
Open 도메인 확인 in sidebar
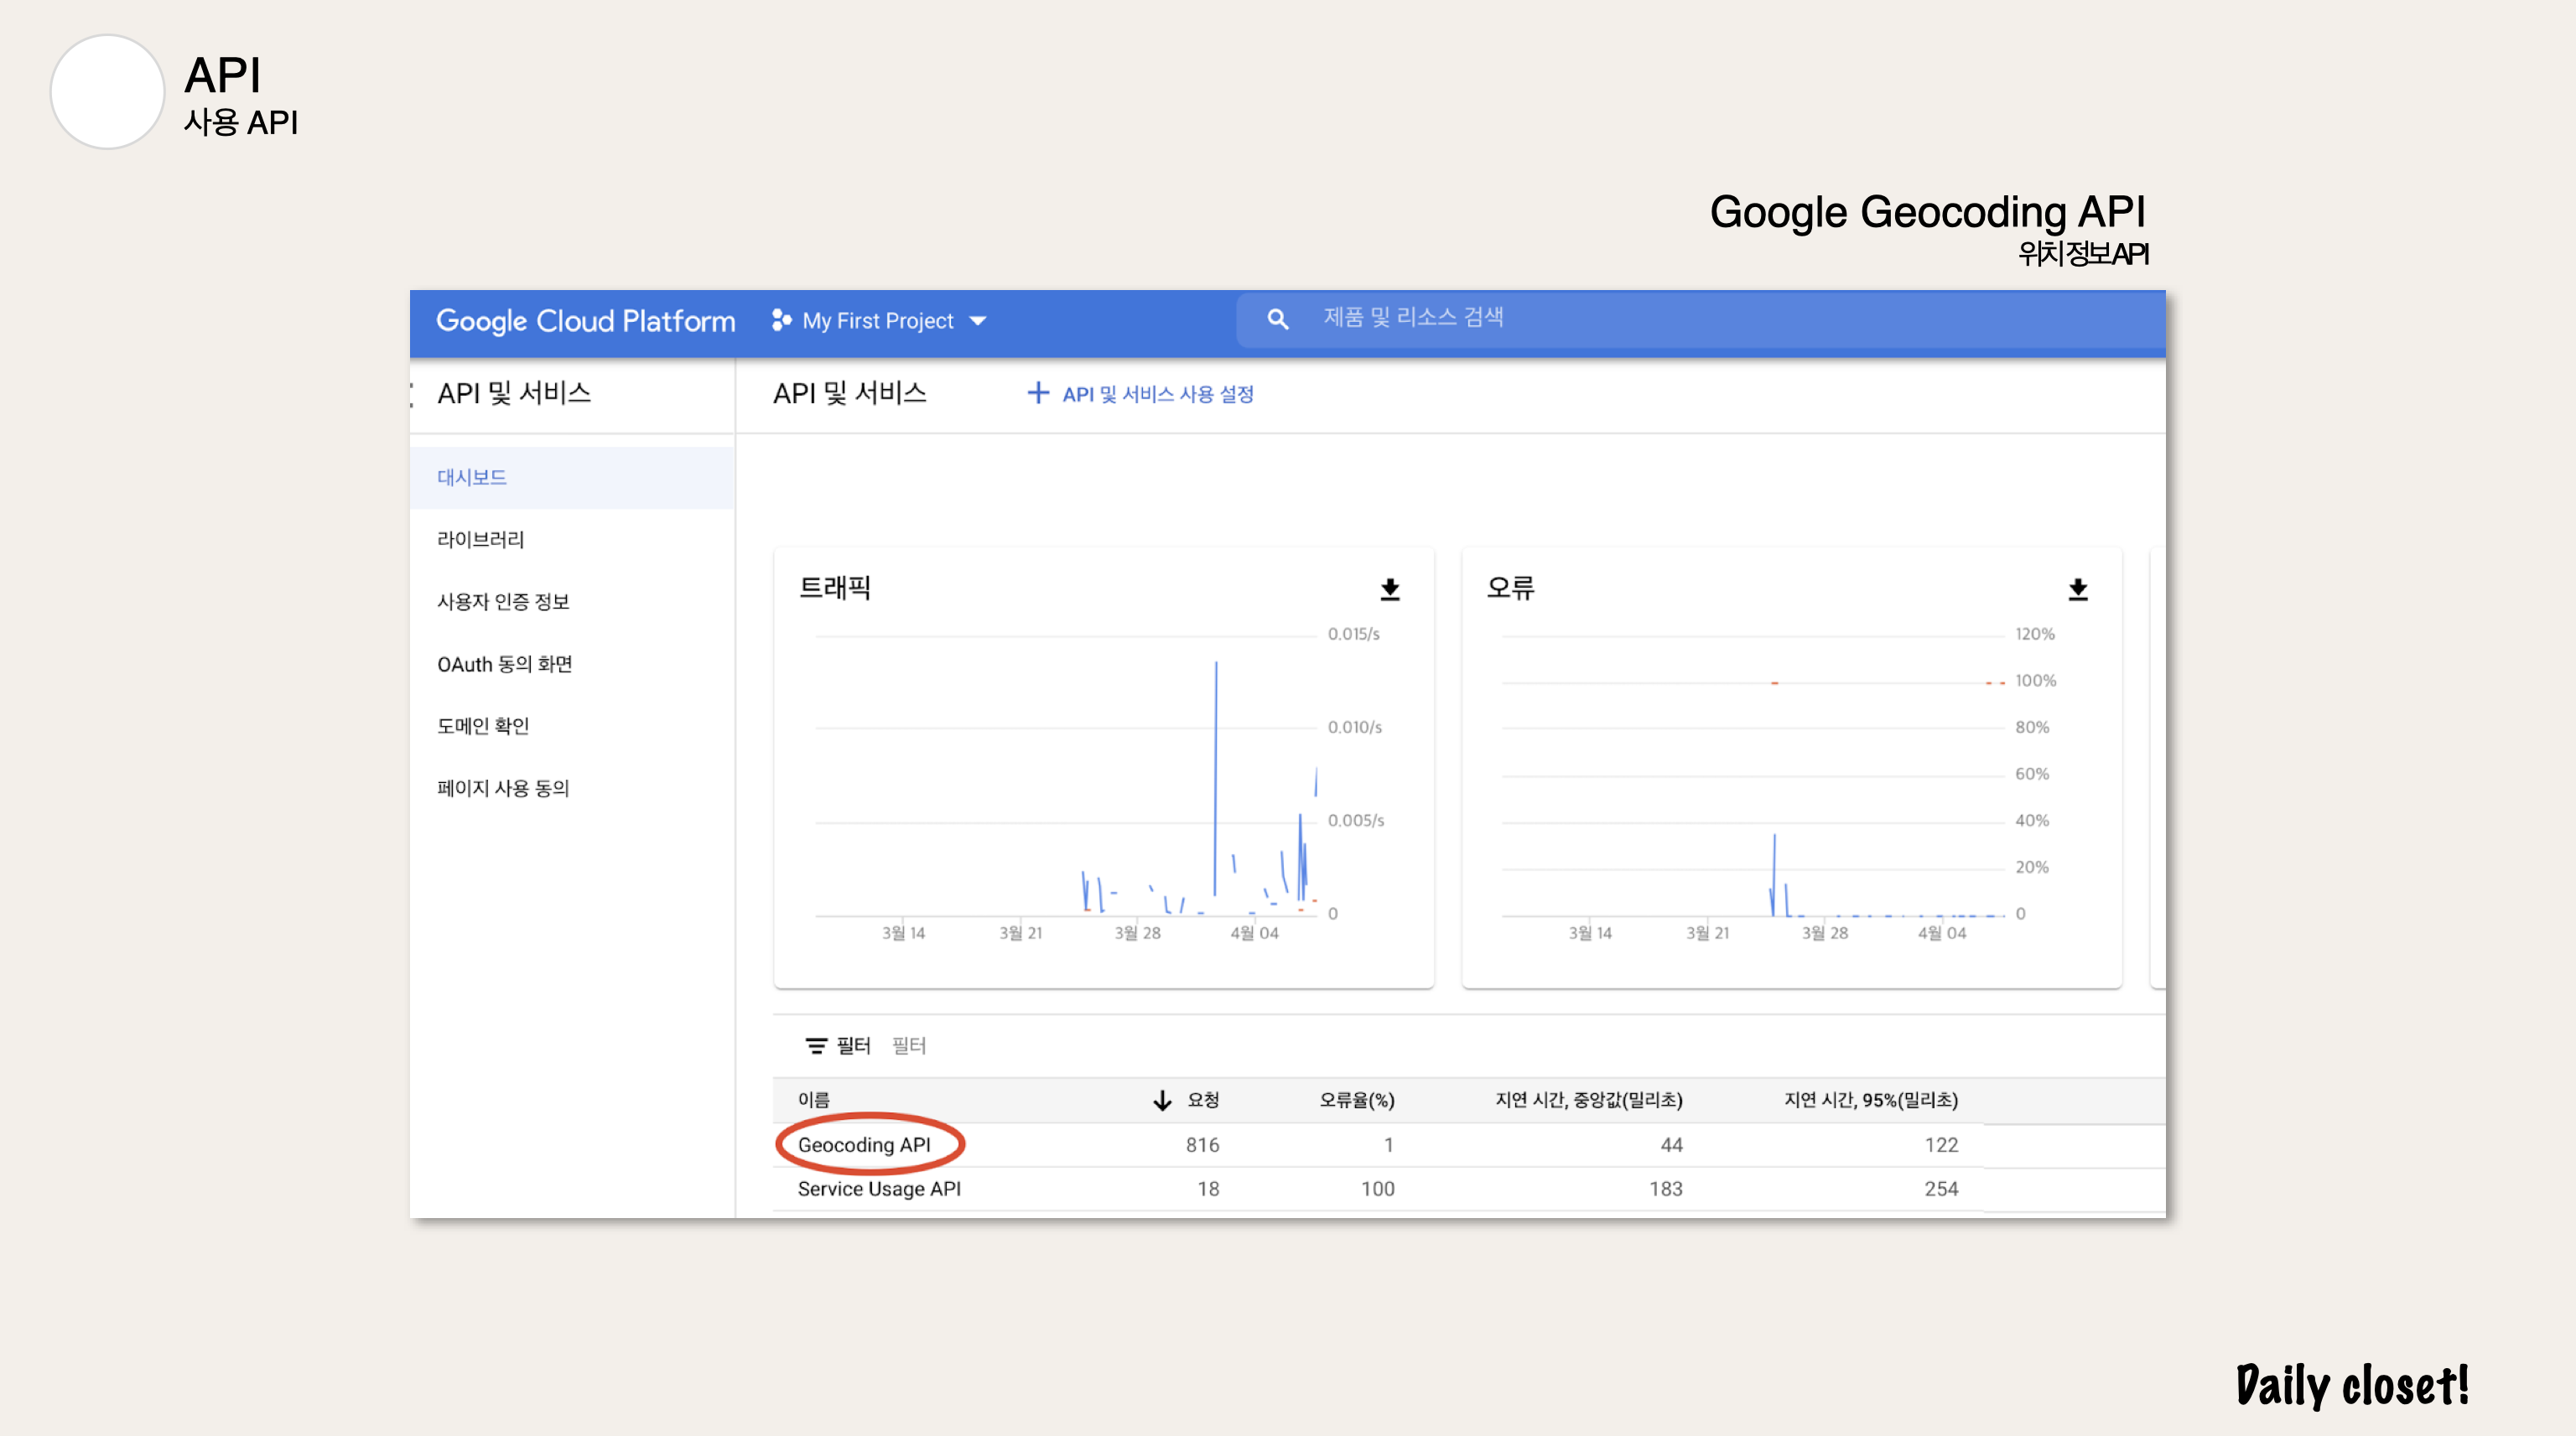tap(483, 726)
